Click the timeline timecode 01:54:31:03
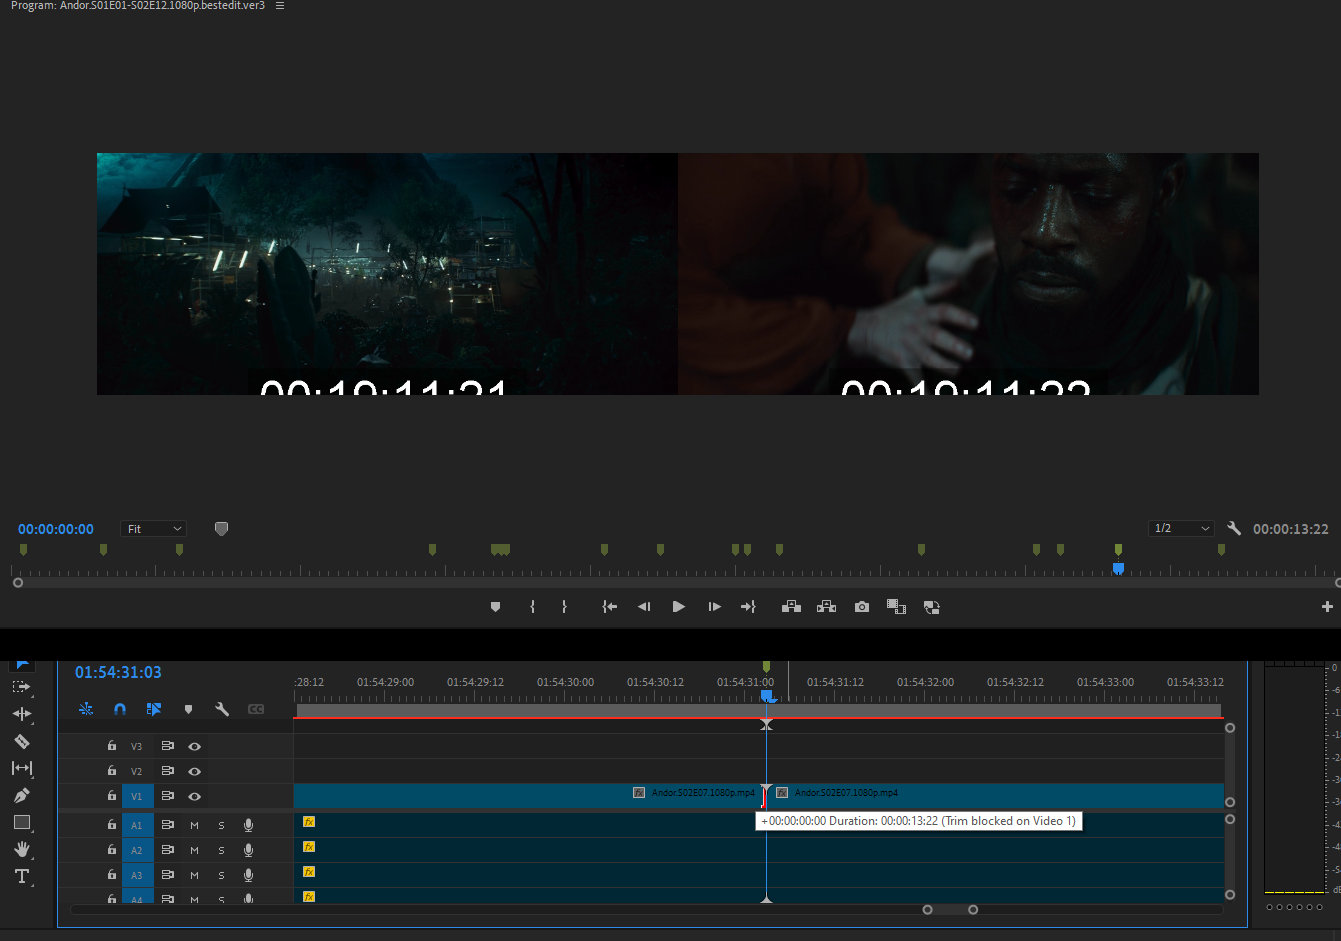1341x941 pixels. point(118,672)
